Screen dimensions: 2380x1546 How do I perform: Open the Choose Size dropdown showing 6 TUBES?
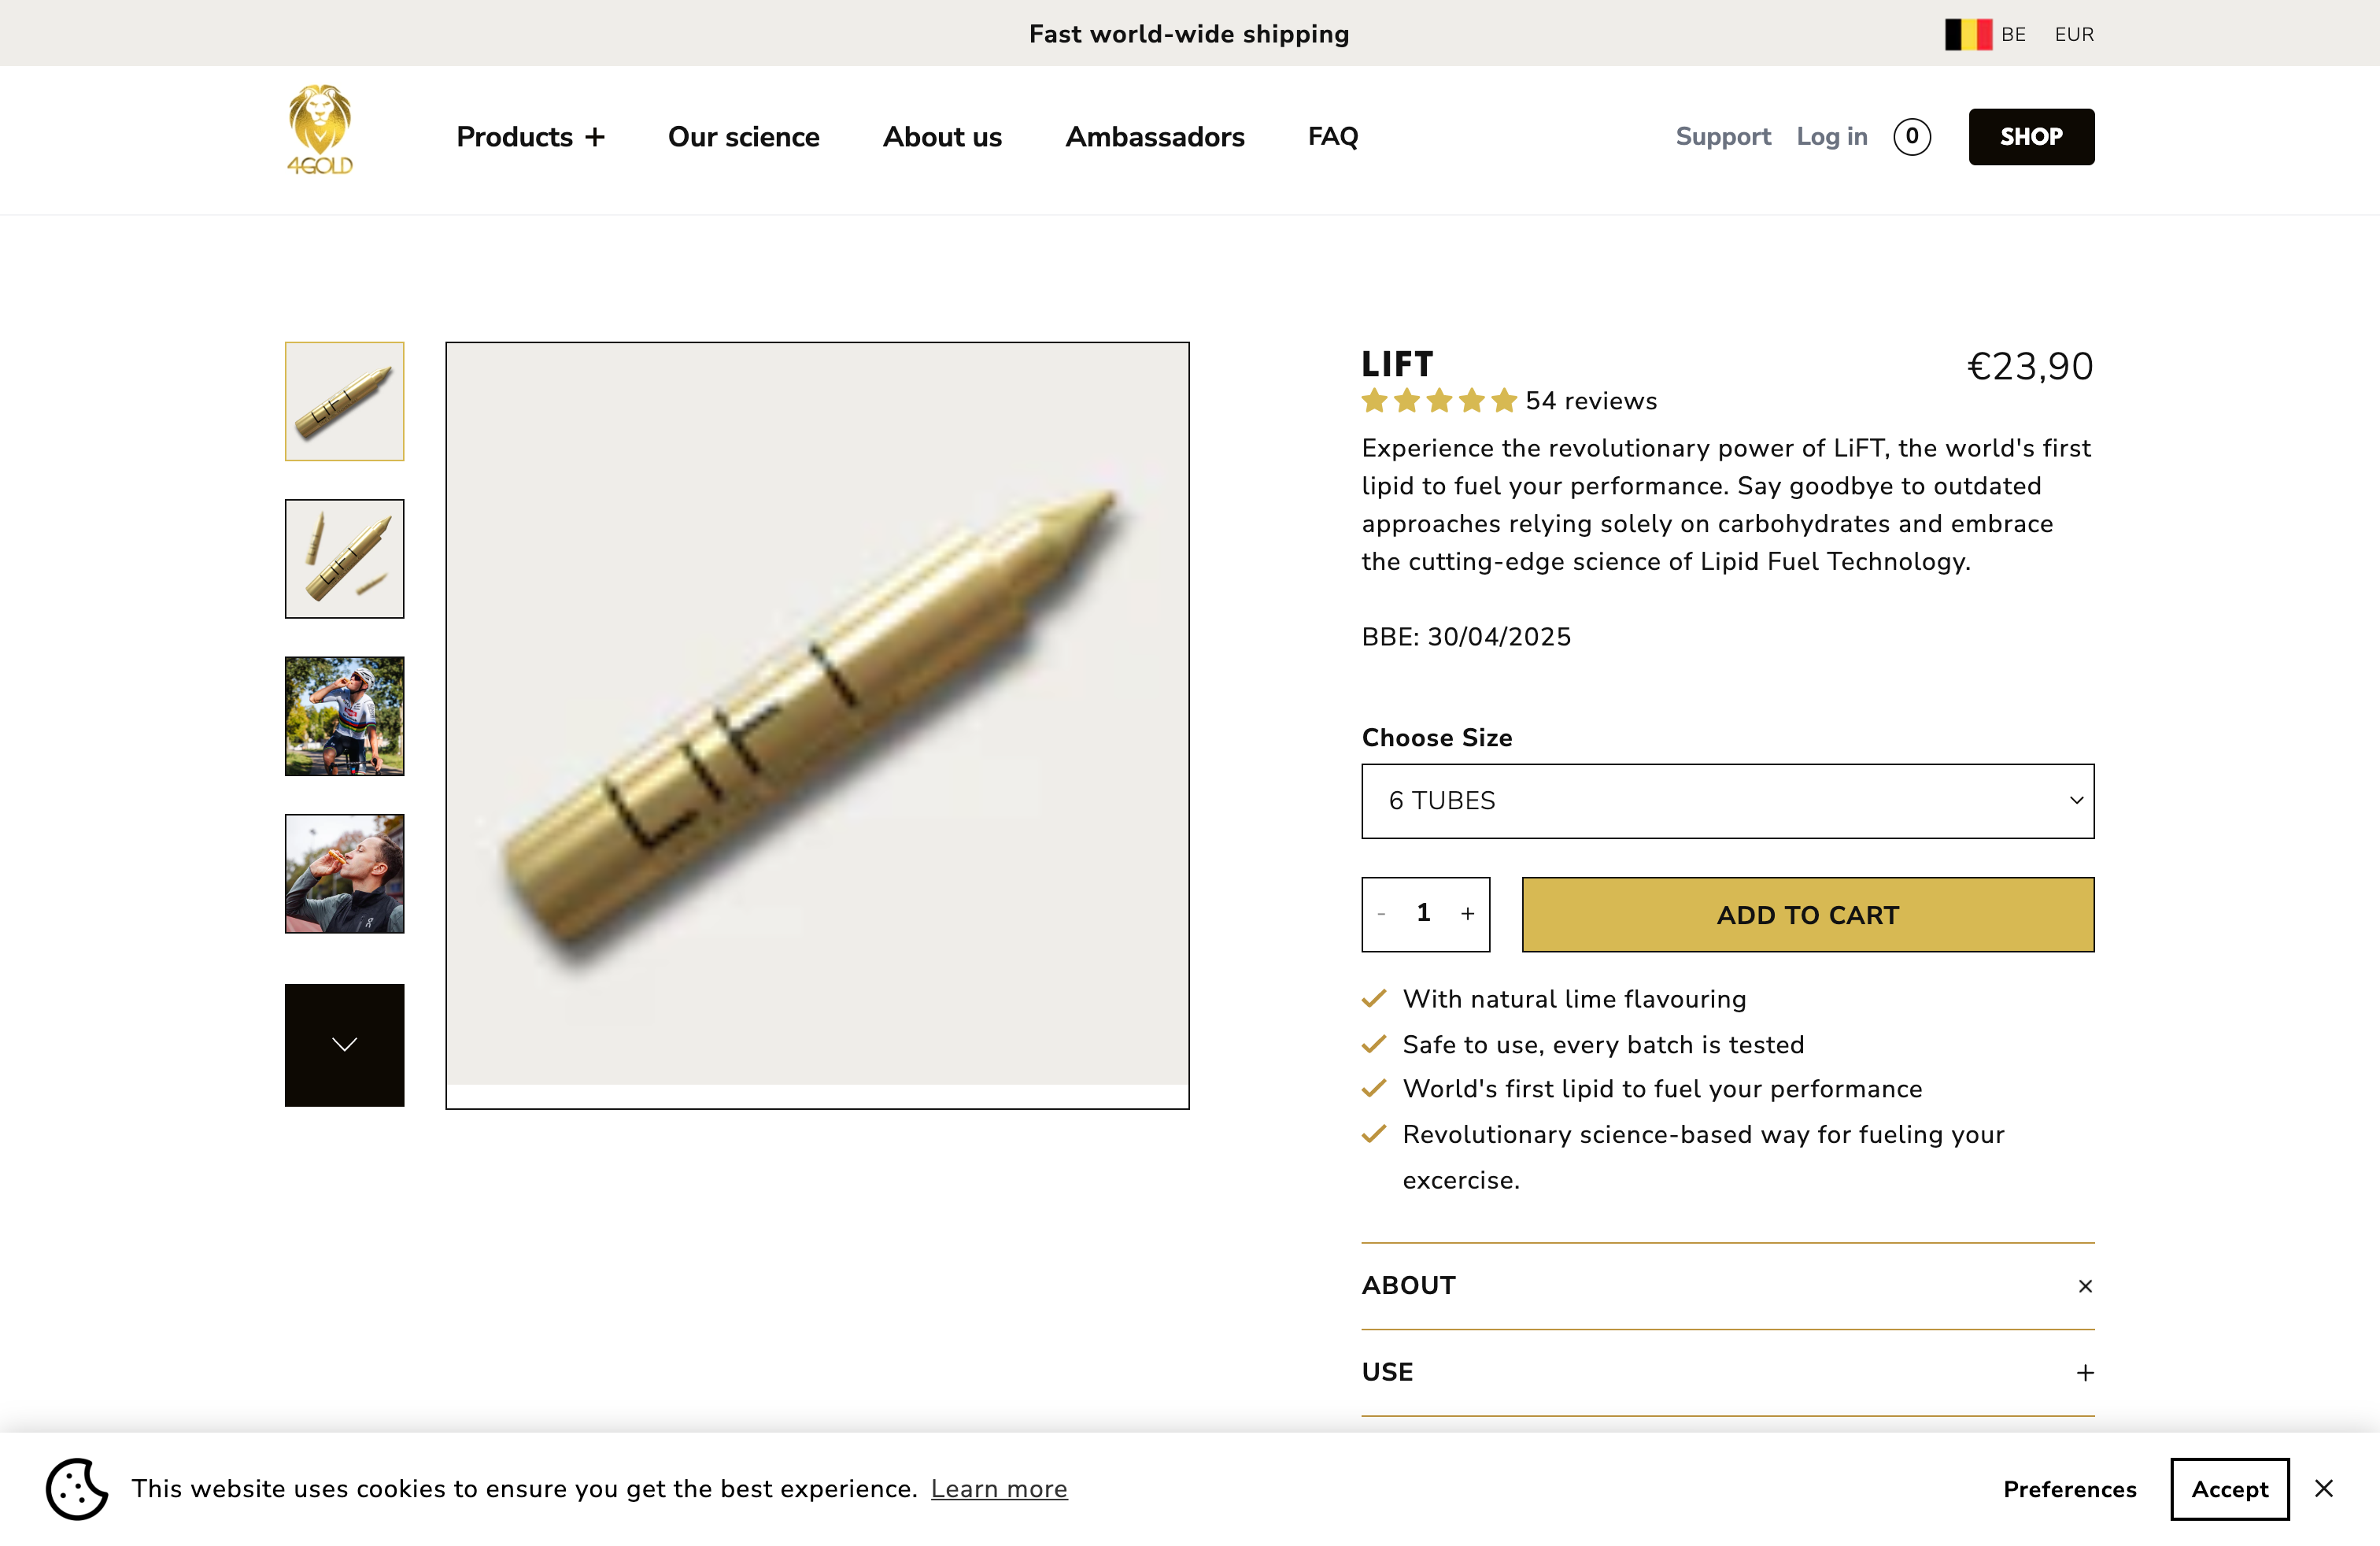[1727, 800]
